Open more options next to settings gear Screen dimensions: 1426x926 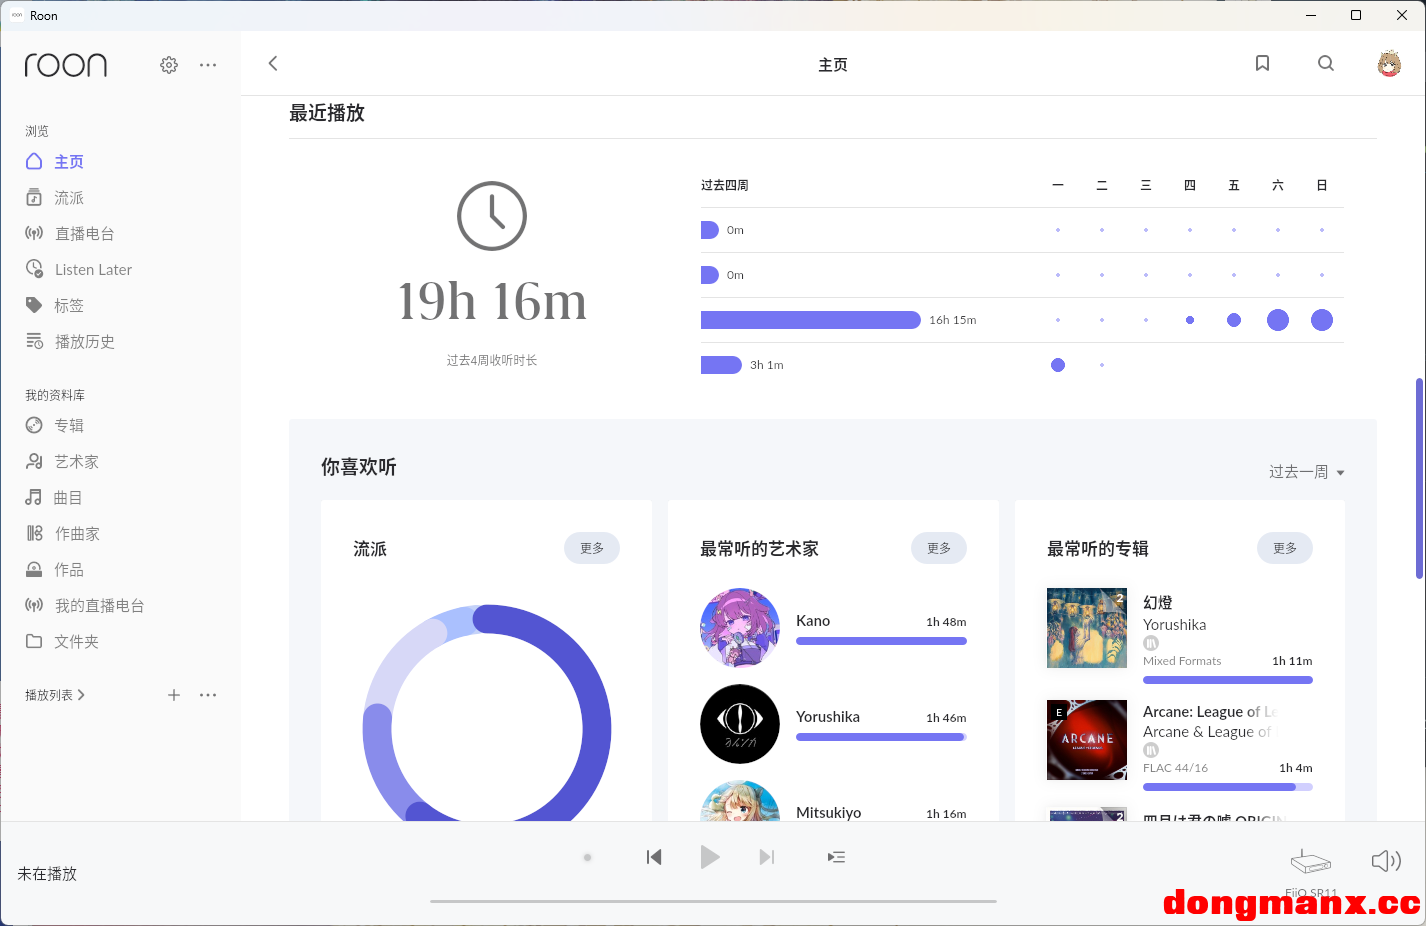(x=208, y=65)
